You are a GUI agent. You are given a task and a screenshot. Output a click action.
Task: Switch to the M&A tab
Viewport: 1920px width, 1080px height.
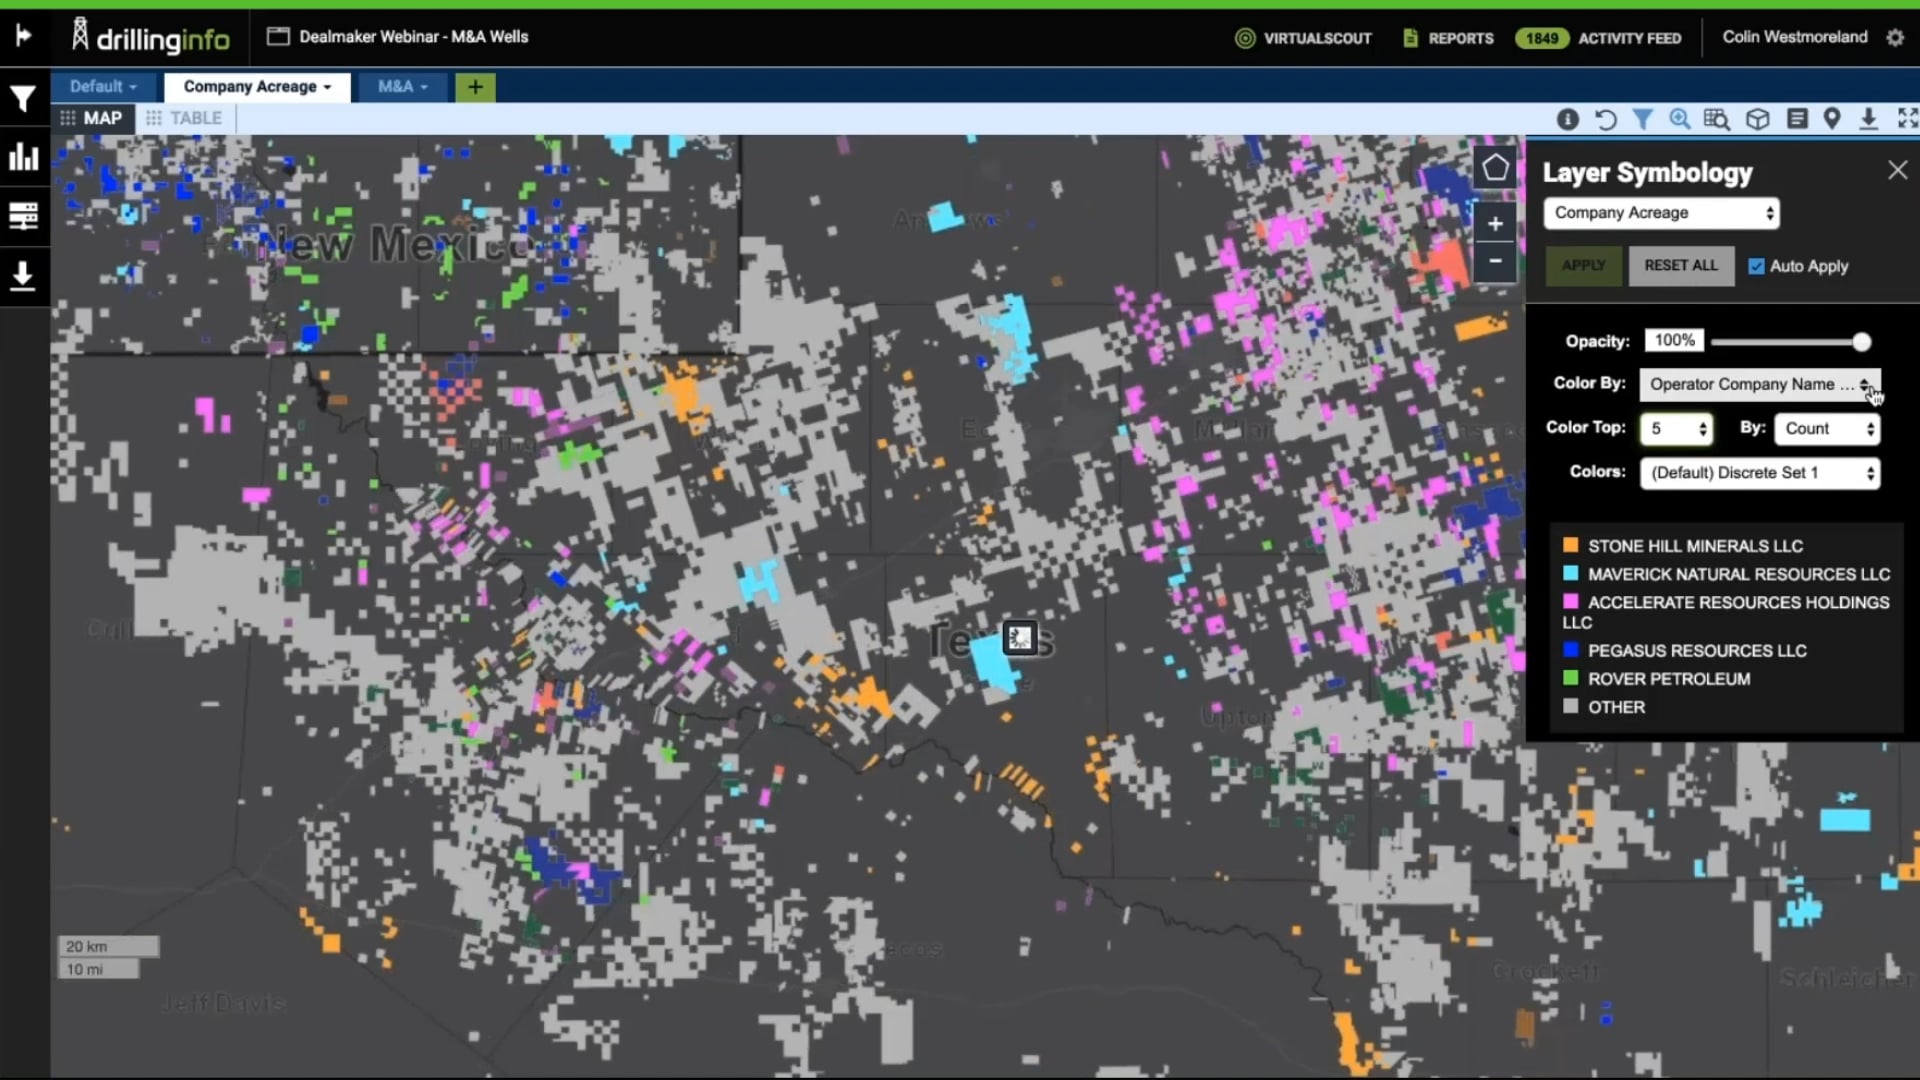coord(402,87)
